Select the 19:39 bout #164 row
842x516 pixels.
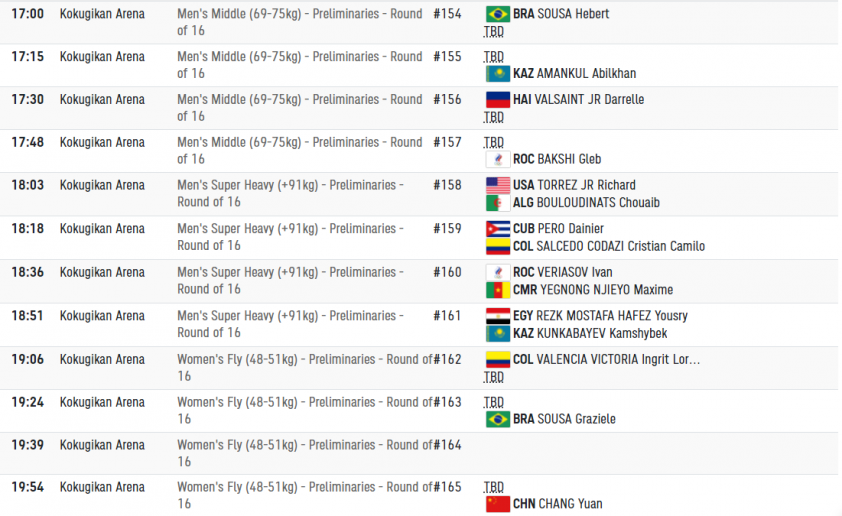point(419,453)
